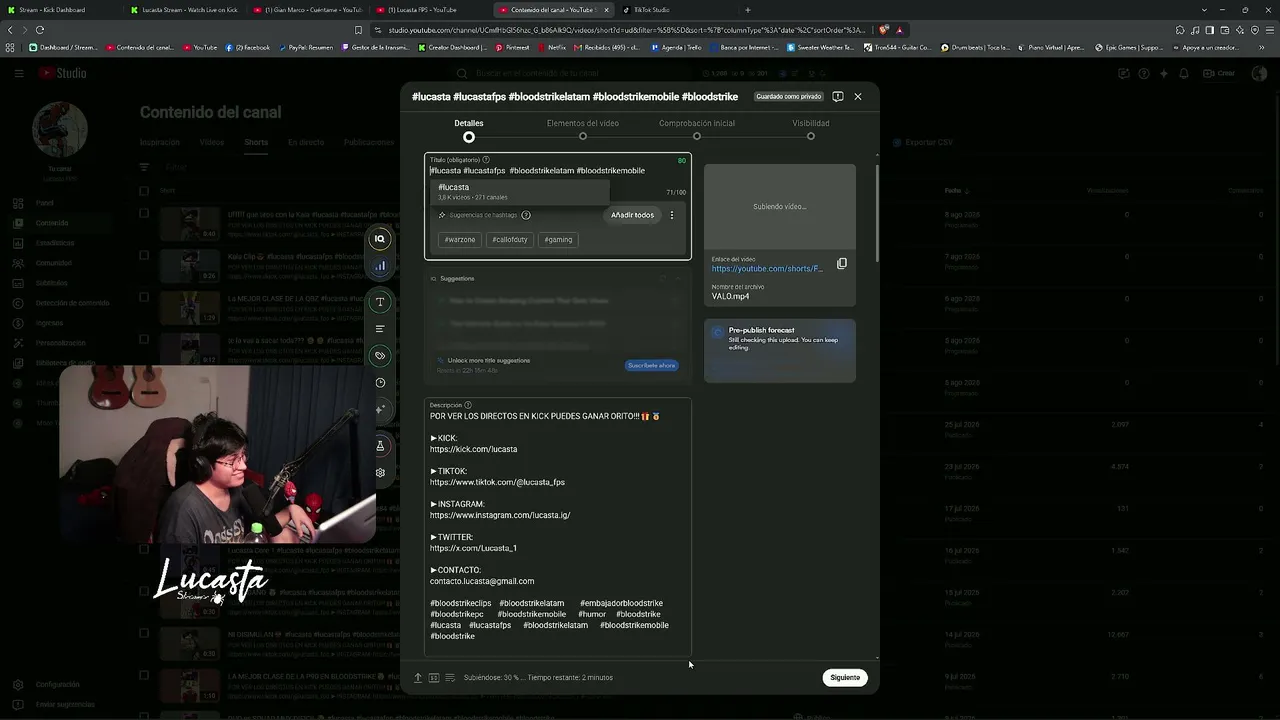Image resolution: width=1280 pixels, height=720 pixels.
Task: Click into the description text box
Action: tap(558, 527)
